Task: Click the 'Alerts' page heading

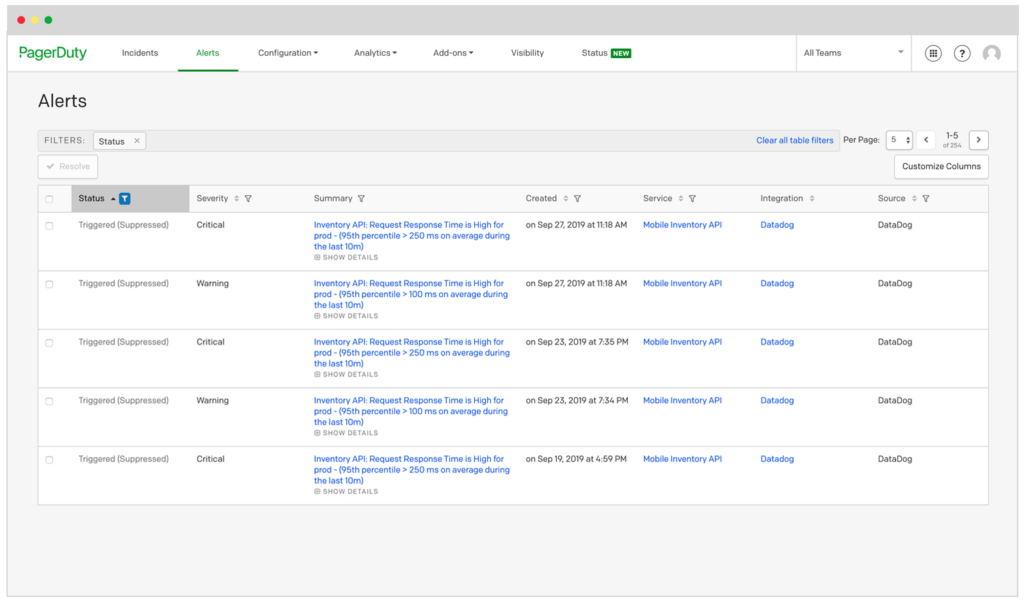Action: click(x=62, y=101)
